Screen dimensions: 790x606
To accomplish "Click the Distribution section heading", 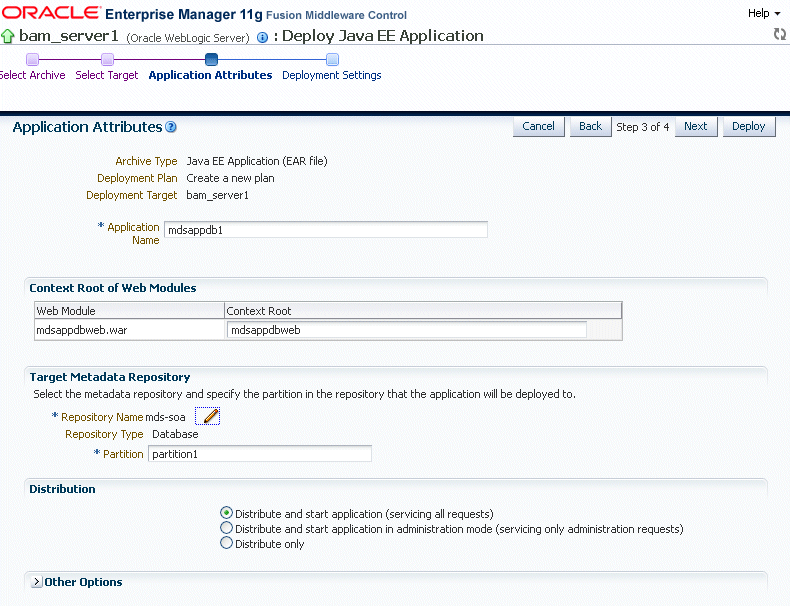I will 62,489.
